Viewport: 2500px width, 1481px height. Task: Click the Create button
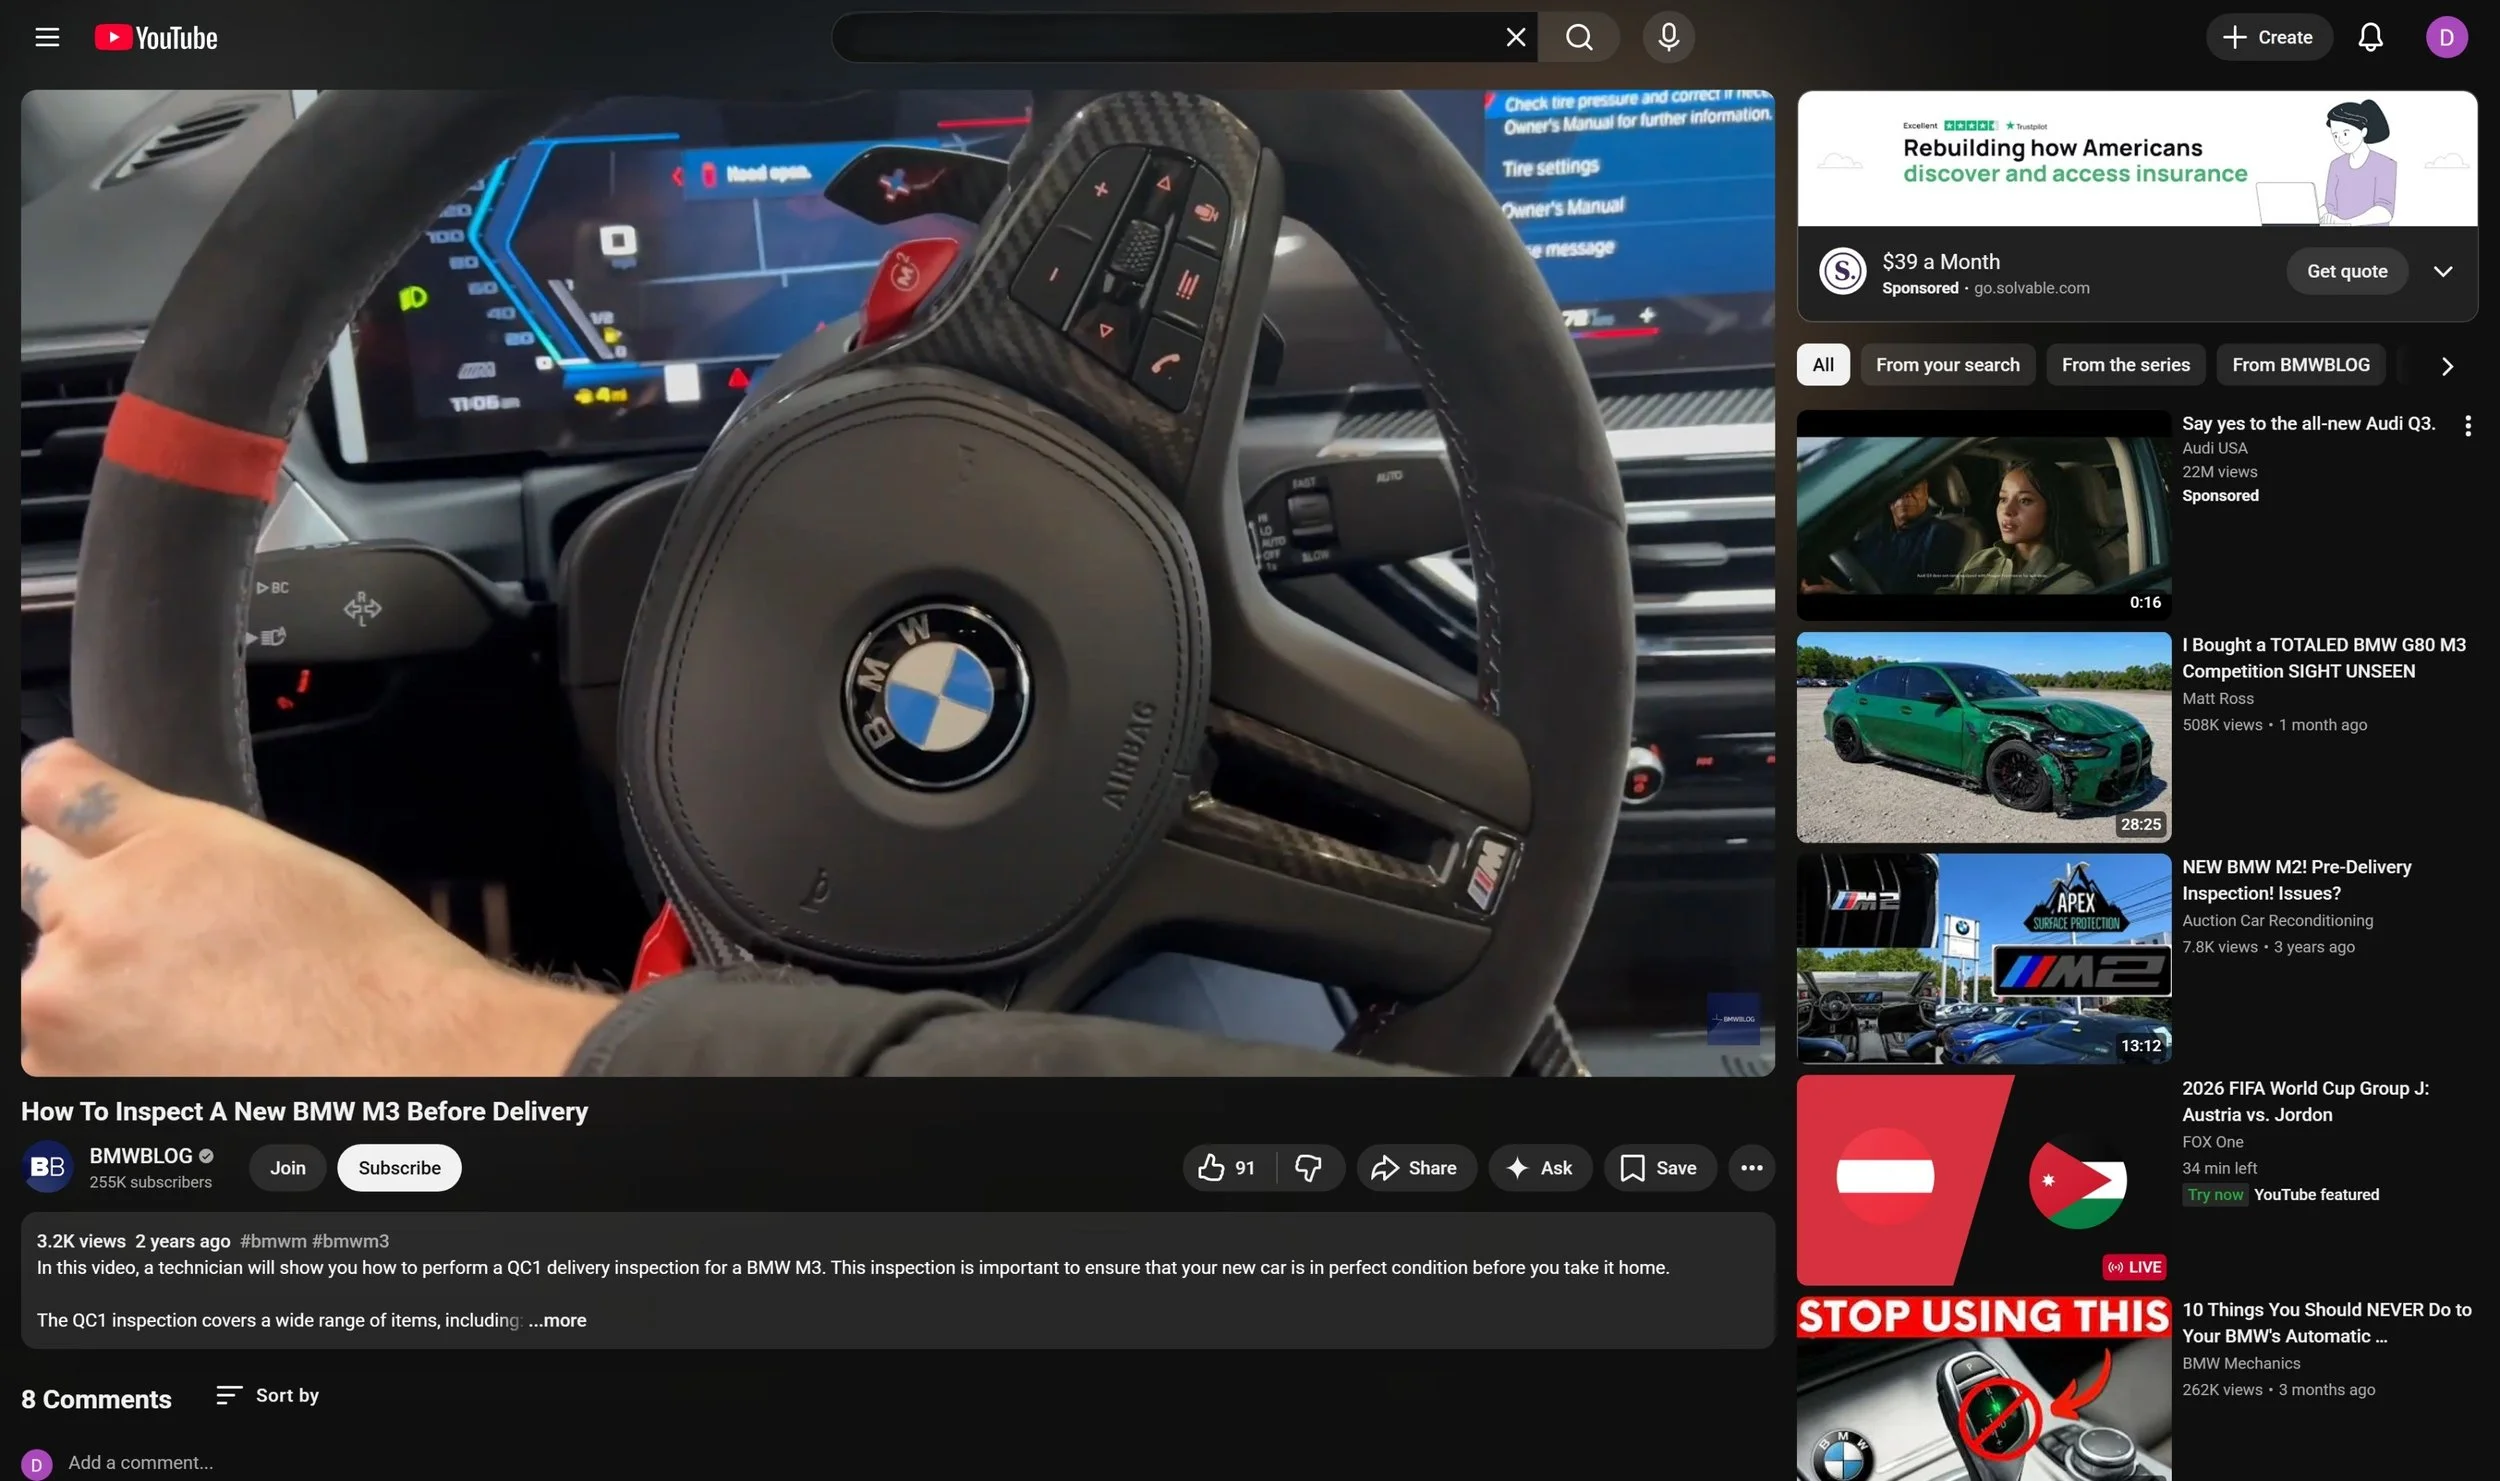pos(2268,37)
